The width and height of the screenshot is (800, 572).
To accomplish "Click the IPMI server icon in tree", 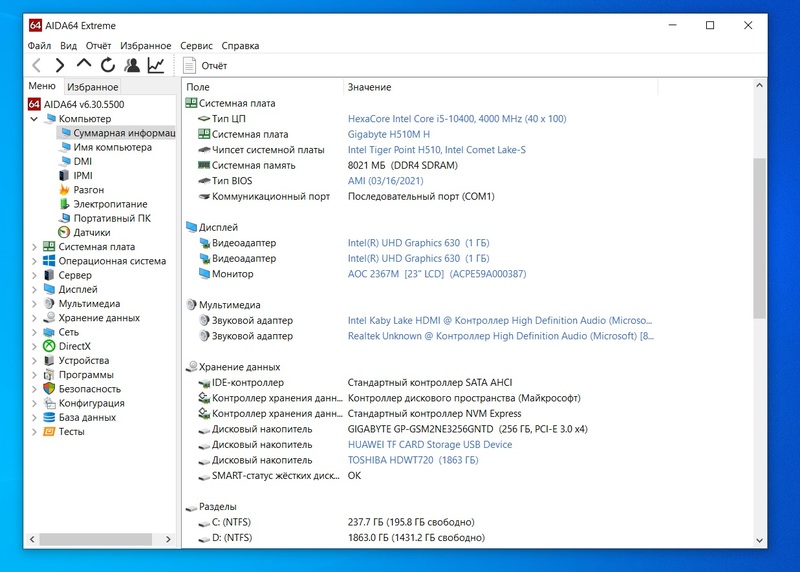I will (x=64, y=176).
